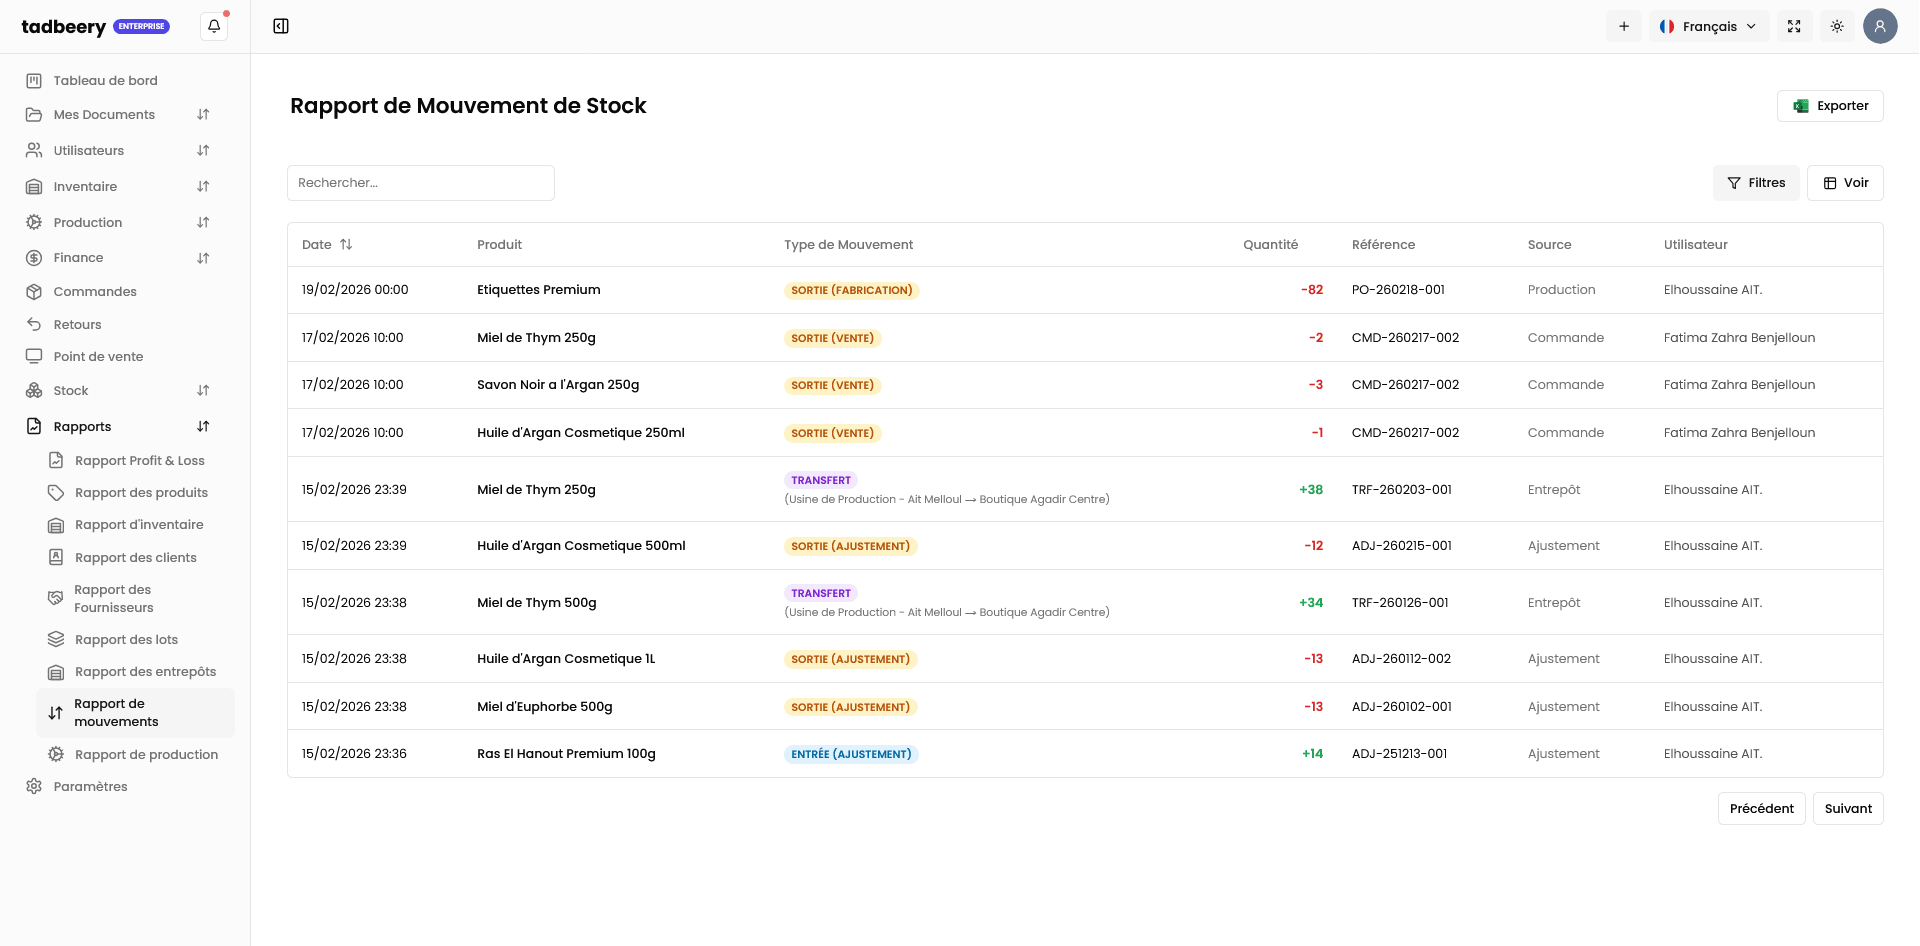Screen dimensions: 1920x946
Task: Collapse Rapports submenu arrows
Action: click(203, 427)
